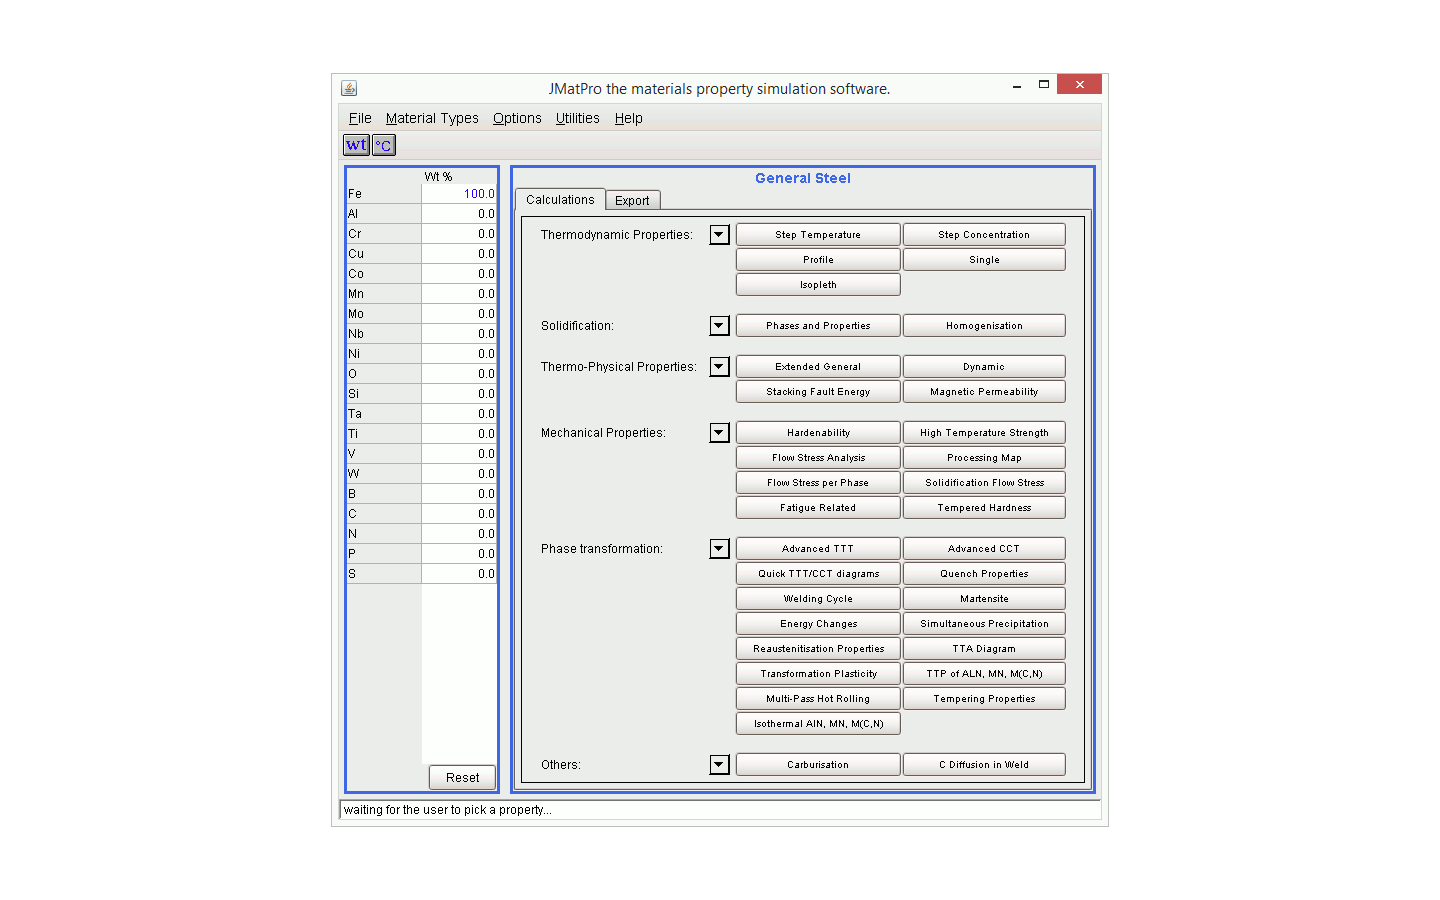This screenshot has width=1440, height=900.
Task: Open Isothermal AlN, MN, M(C,N) calculation
Action: pyautogui.click(x=818, y=724)
